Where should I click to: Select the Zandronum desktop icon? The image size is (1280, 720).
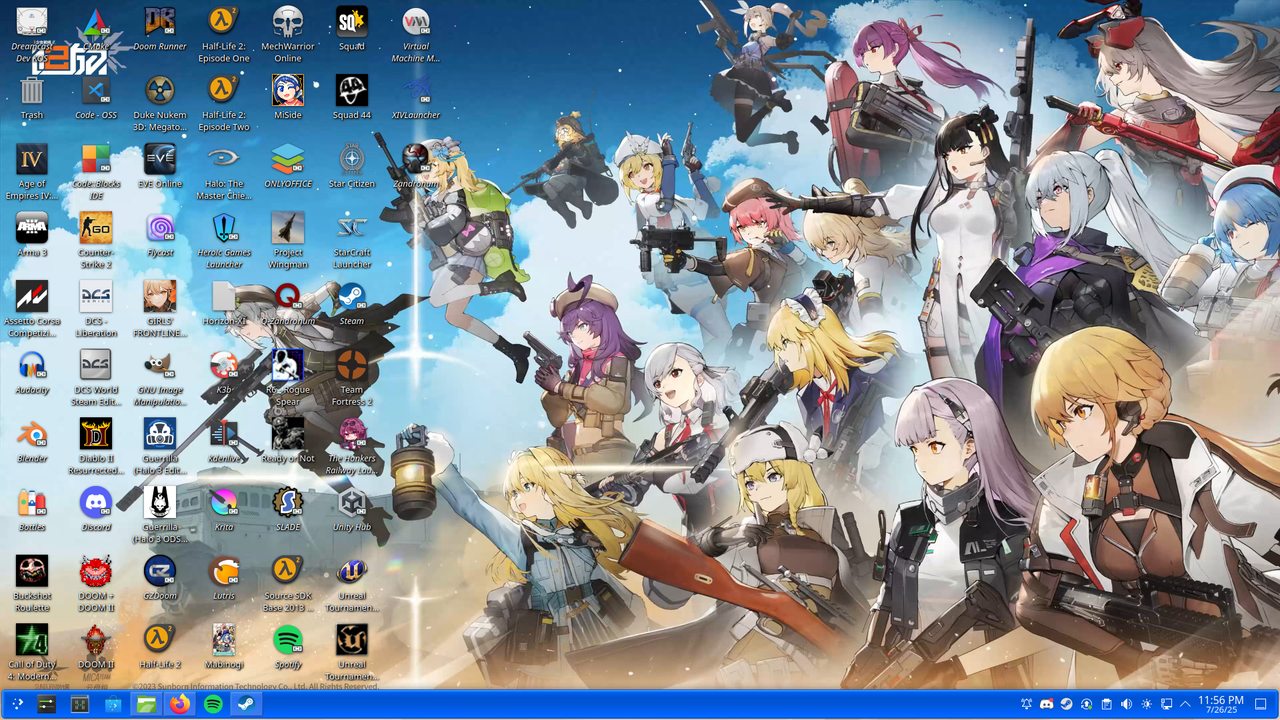416,160
